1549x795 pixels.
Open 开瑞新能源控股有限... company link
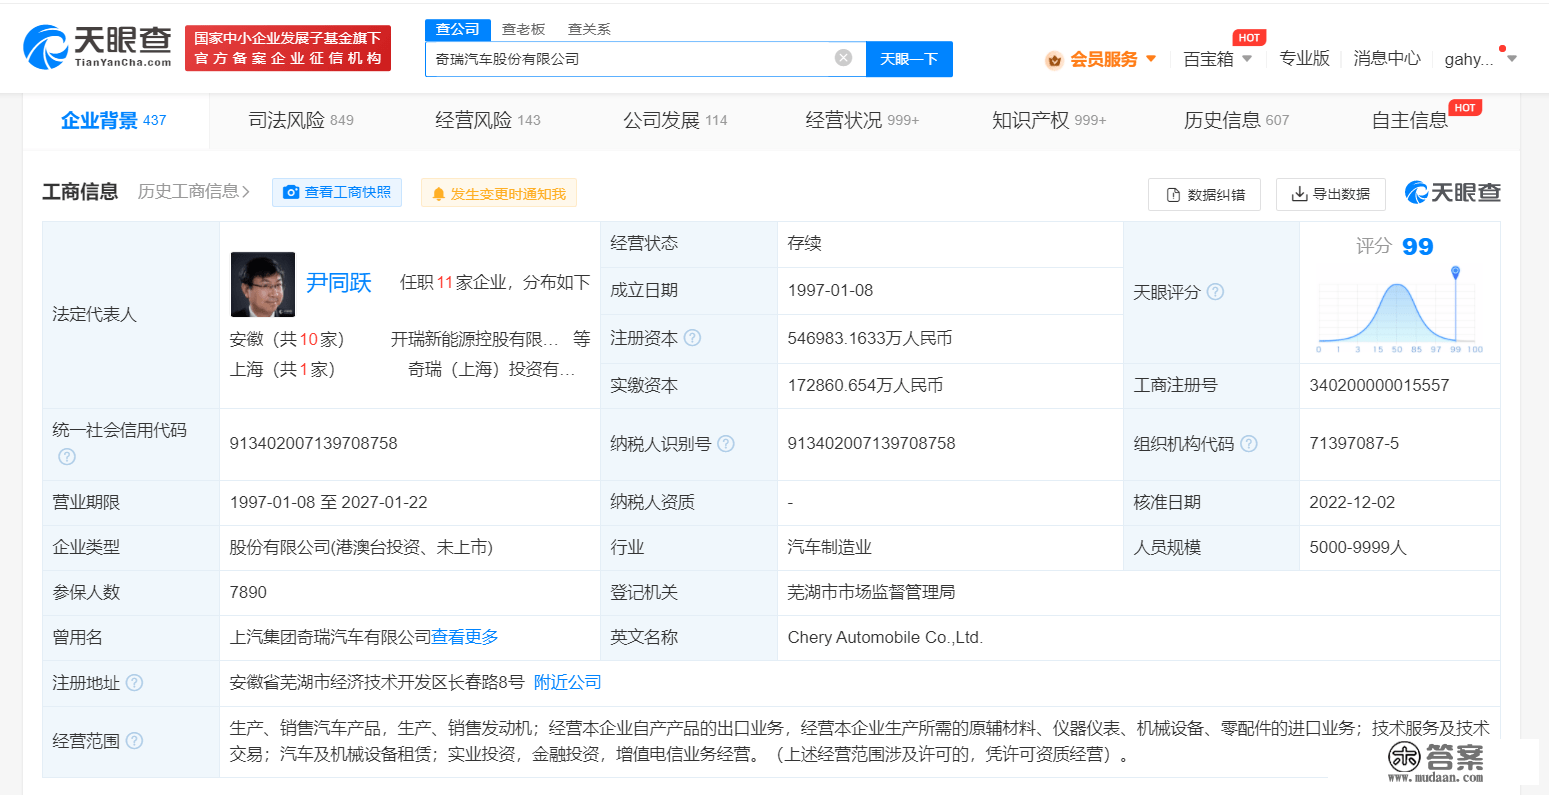[474, 339]
